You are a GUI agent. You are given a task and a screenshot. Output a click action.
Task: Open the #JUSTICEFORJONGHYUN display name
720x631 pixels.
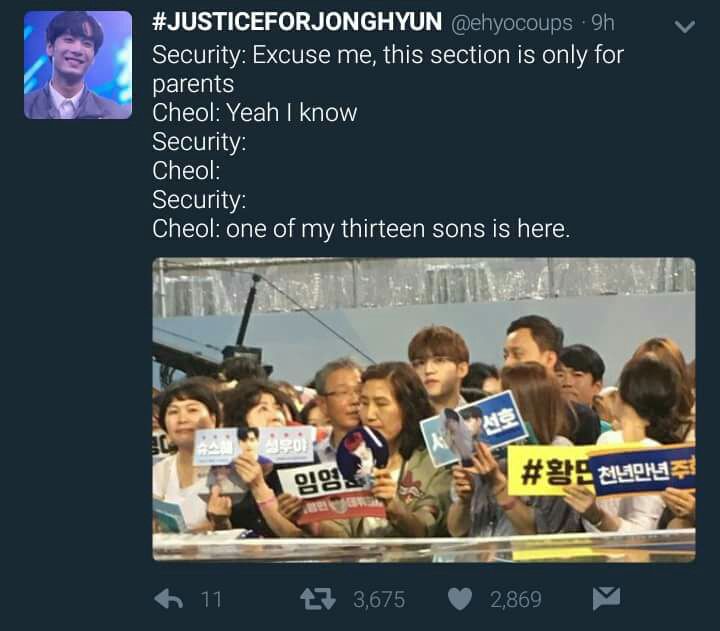point(297,22)
